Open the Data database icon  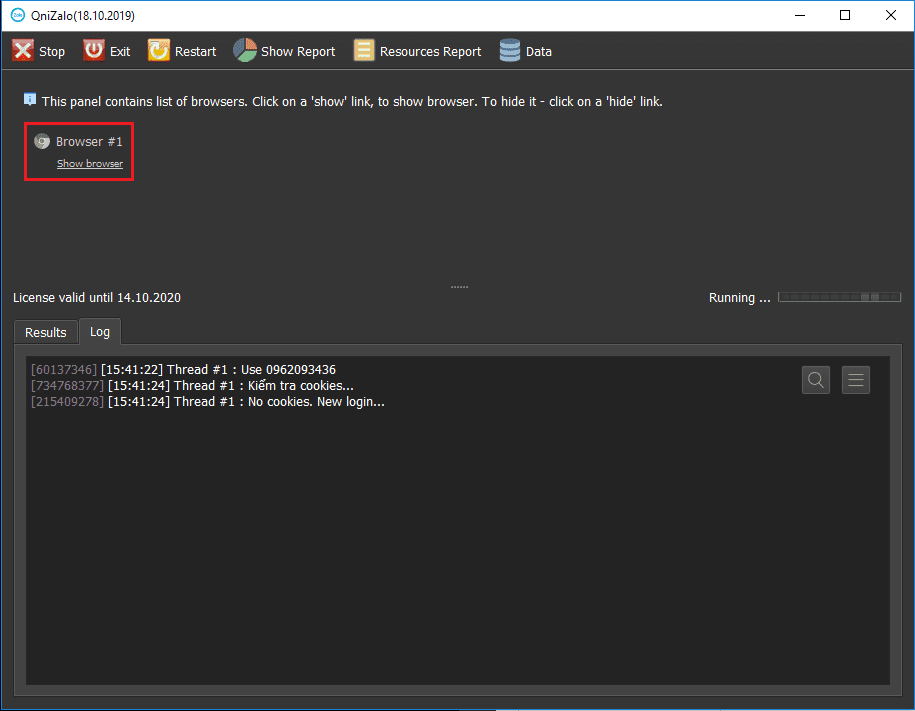tap(510, 51)
